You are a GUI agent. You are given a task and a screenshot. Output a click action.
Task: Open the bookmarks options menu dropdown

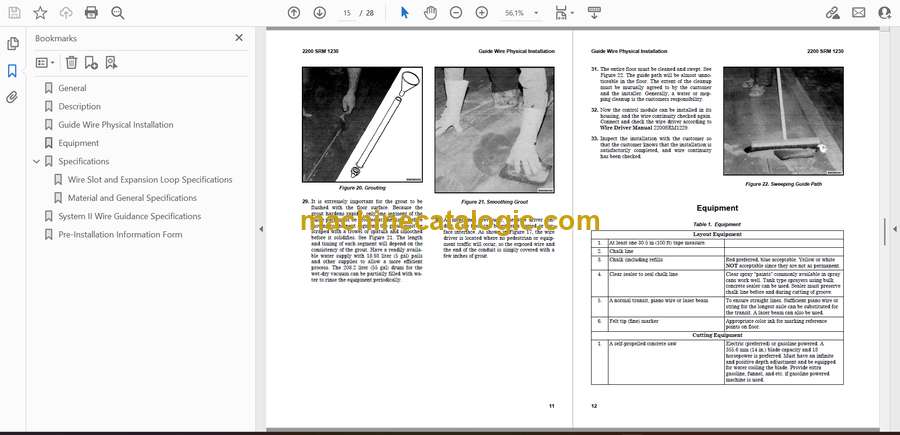pos(45,63)
